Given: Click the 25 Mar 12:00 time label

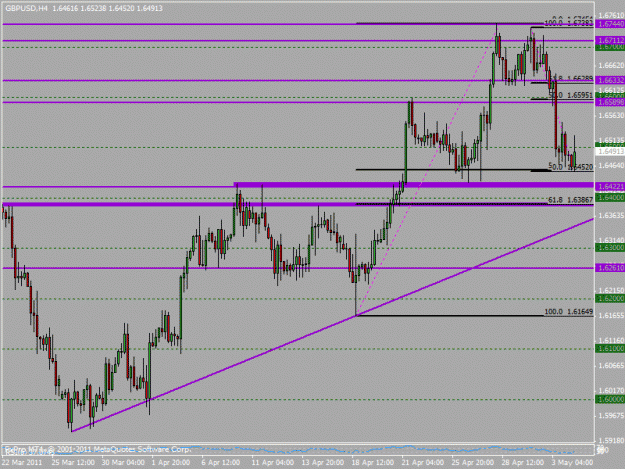Looking at the screenshot, I should 73,462.
